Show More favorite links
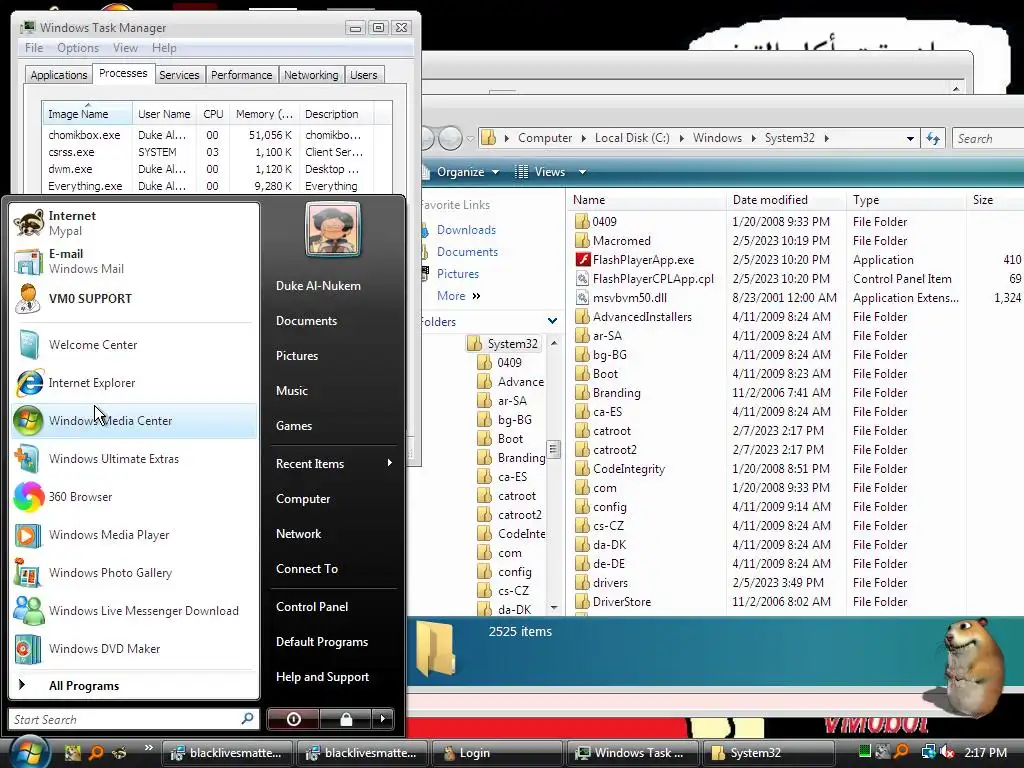The width and height of the screenshot is (1024, 768). point(458,296)
